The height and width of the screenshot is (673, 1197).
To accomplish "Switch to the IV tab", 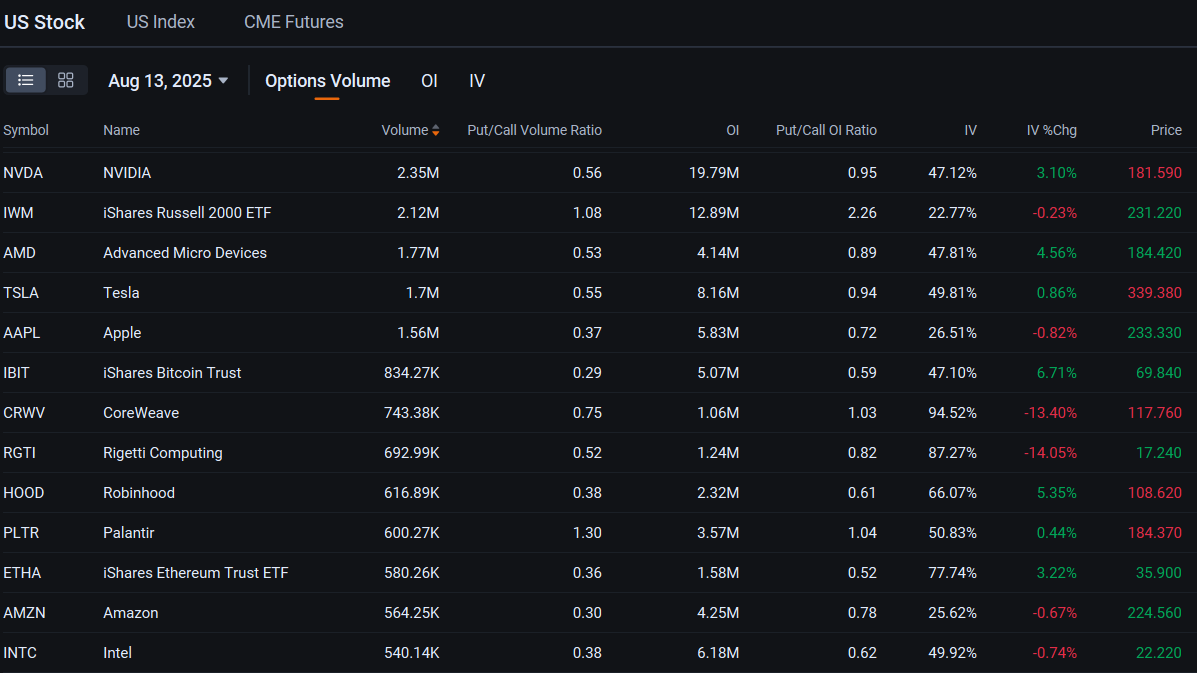I will [477, 81].
